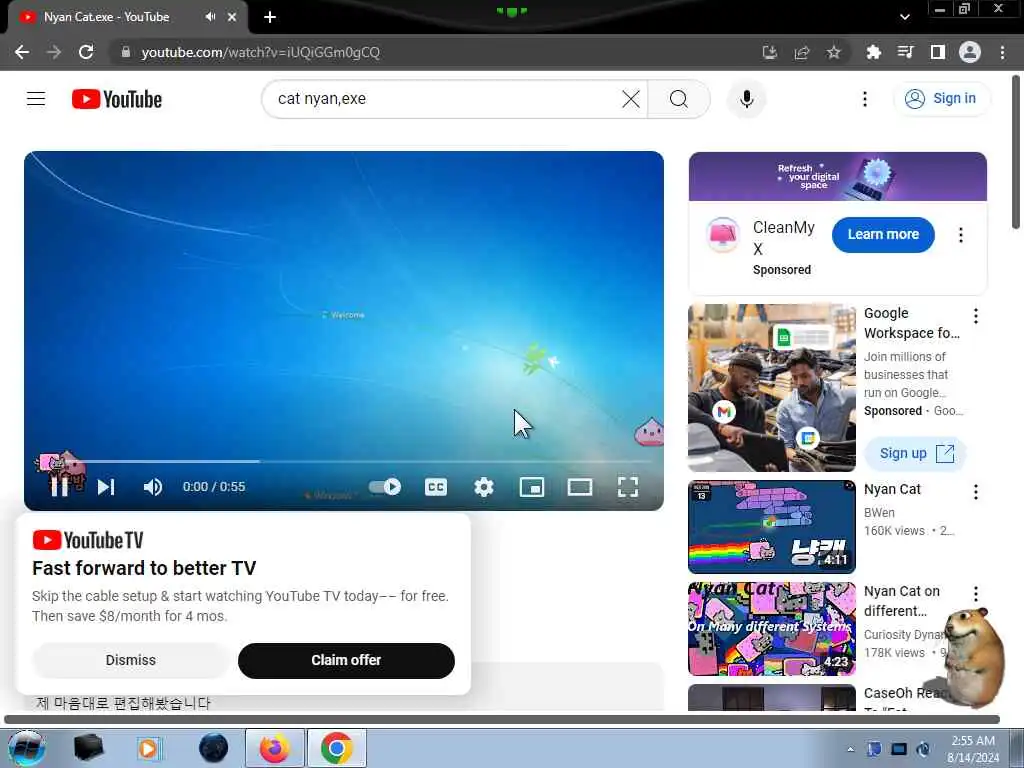Open the Chrome three-dot menu

(1002, 52)
